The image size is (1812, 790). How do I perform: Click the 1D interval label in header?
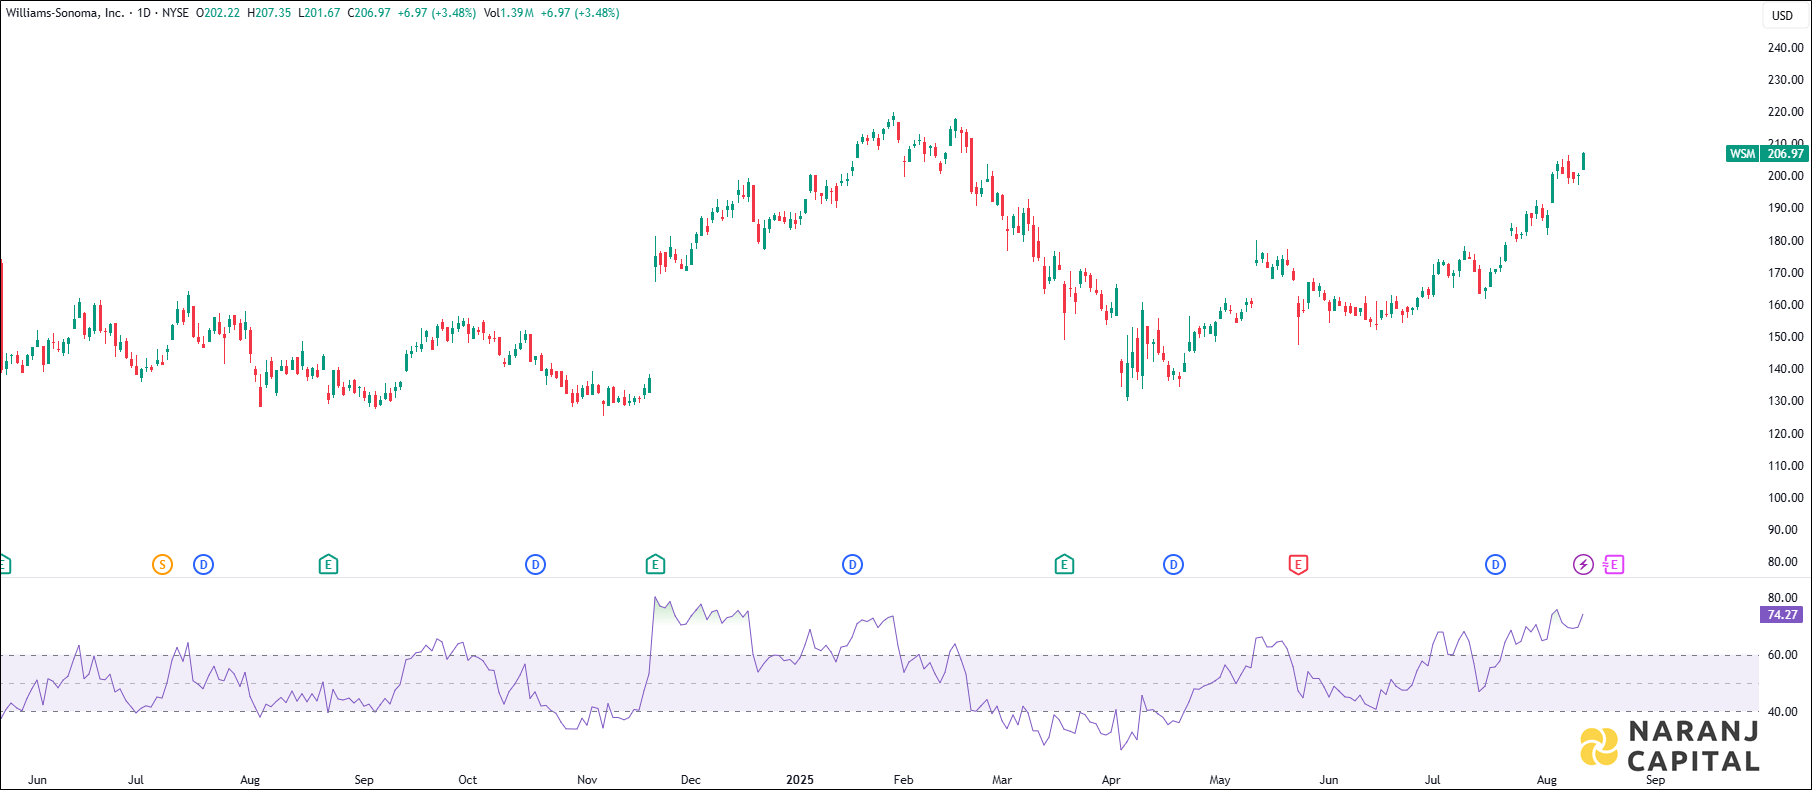(144, 13)
